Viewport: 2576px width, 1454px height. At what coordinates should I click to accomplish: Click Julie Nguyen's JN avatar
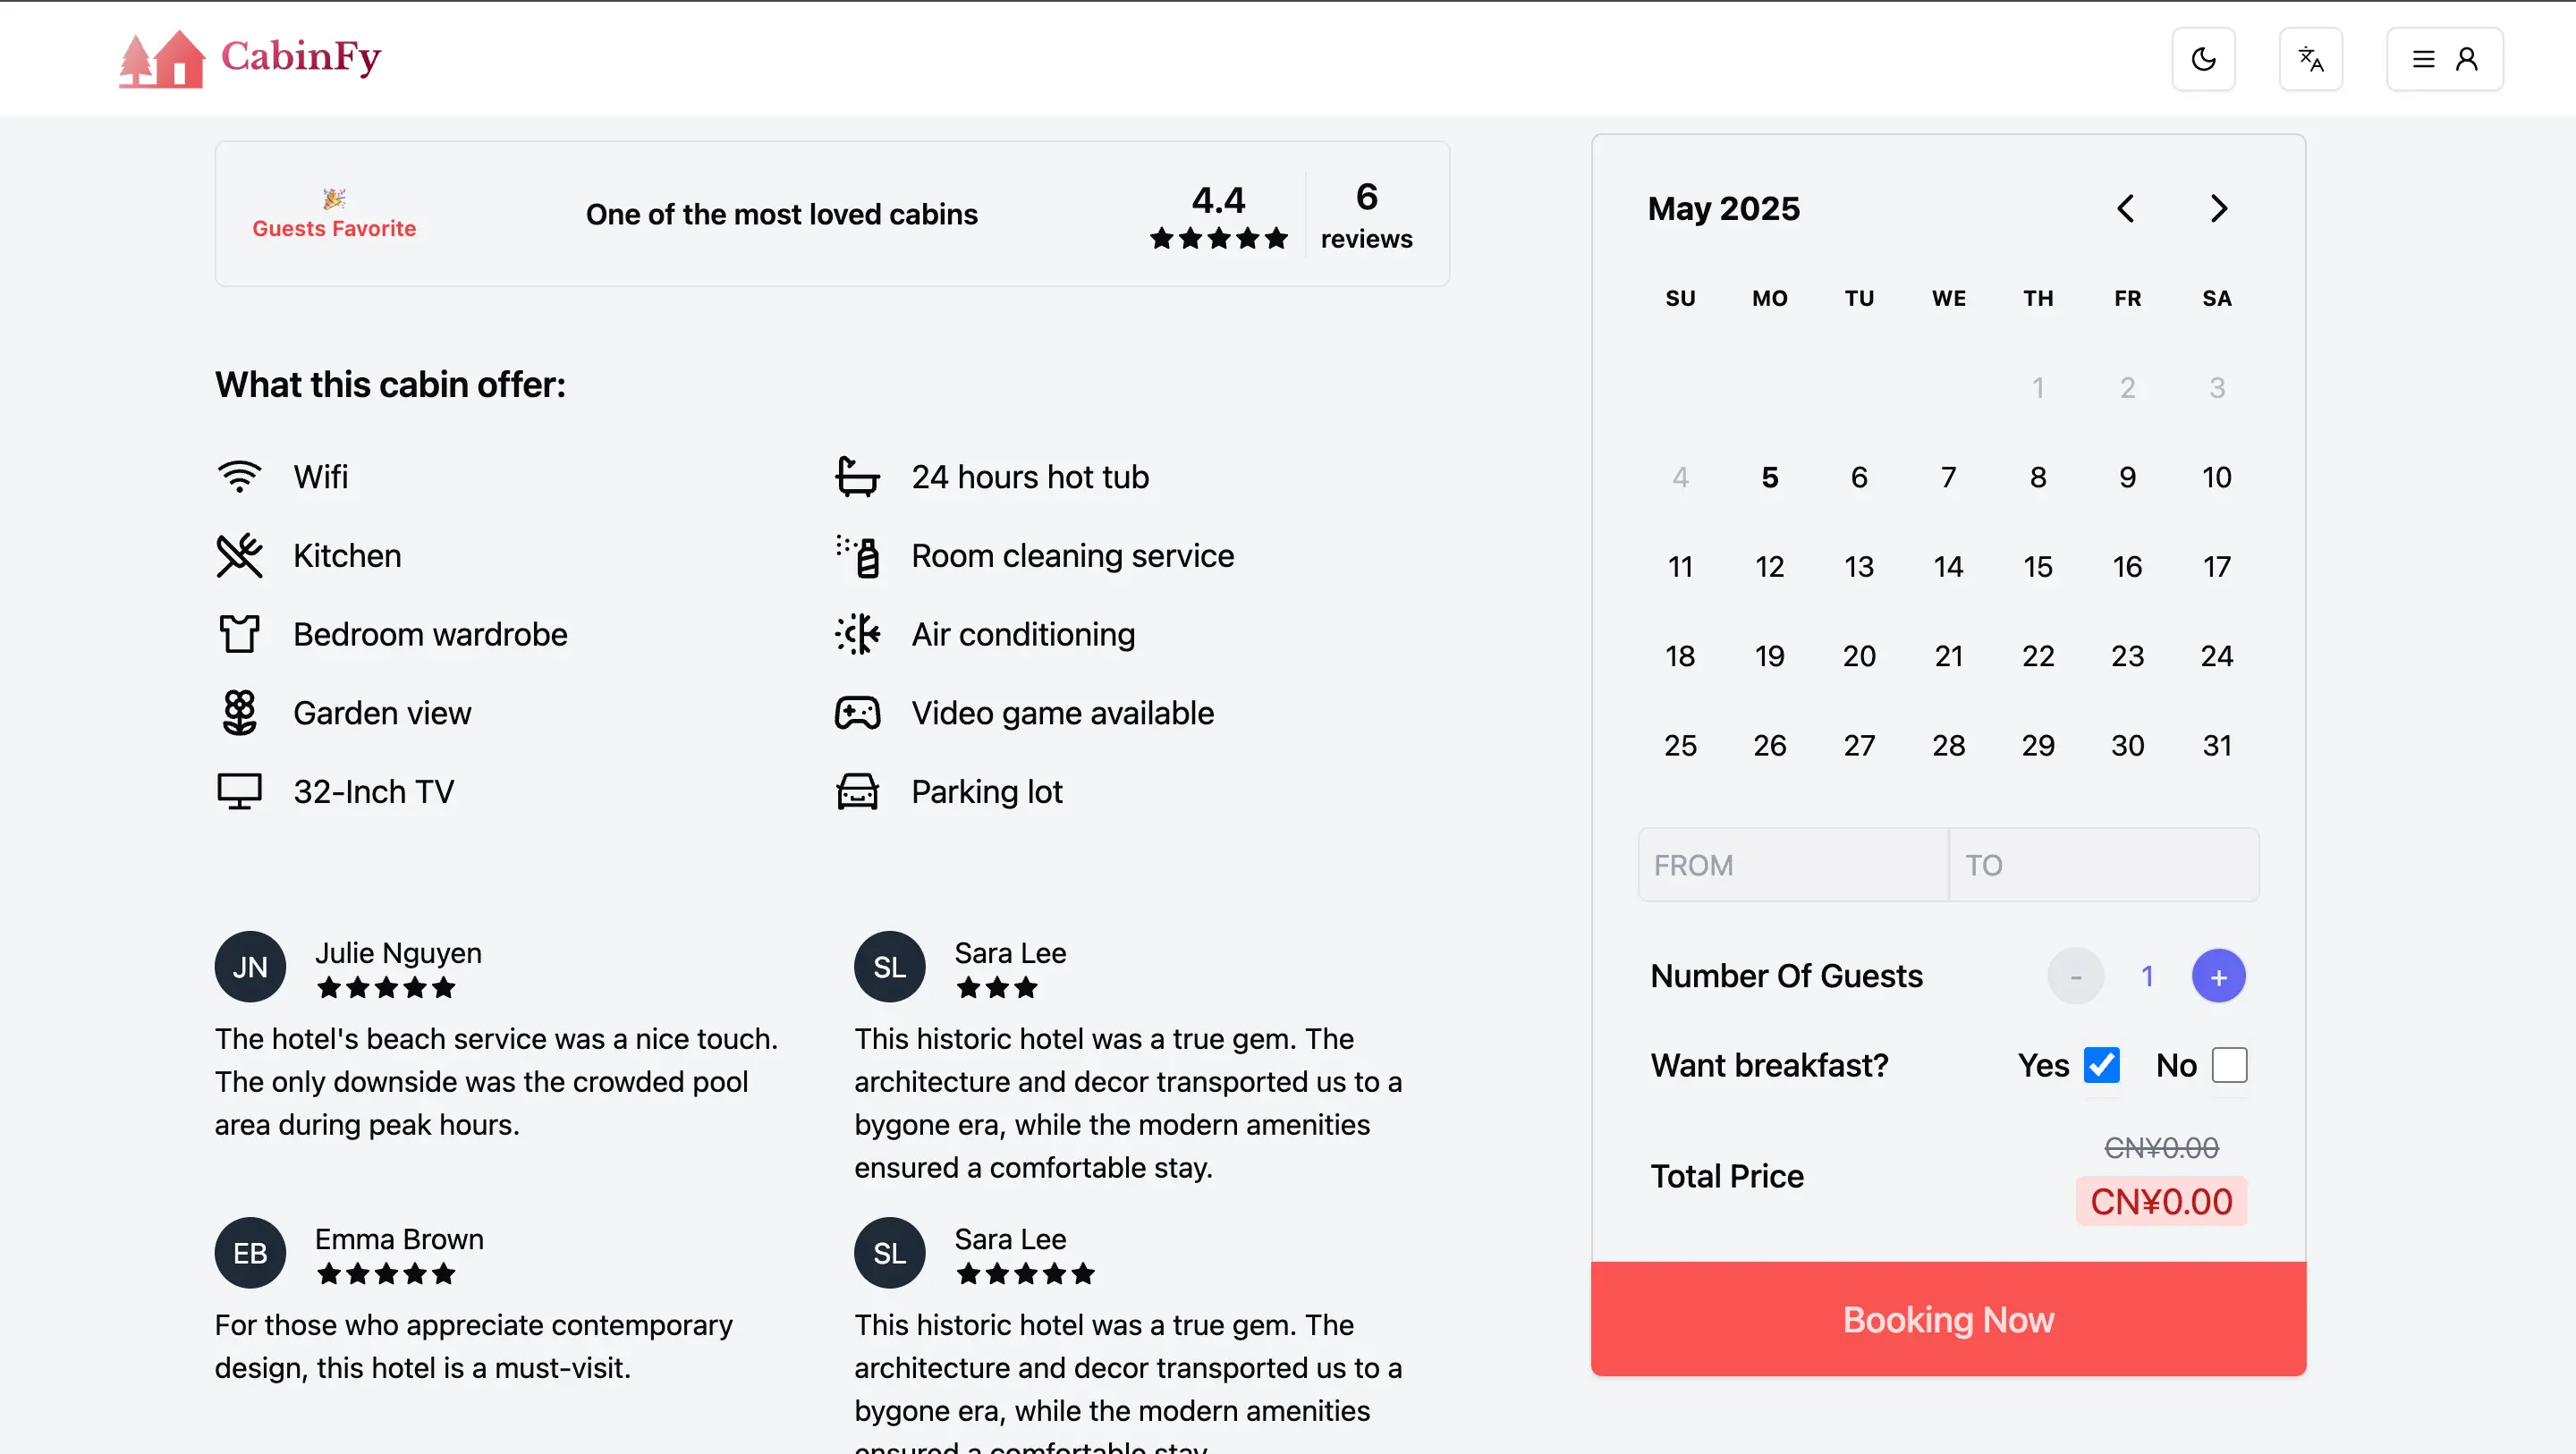(x=250, y=967)
